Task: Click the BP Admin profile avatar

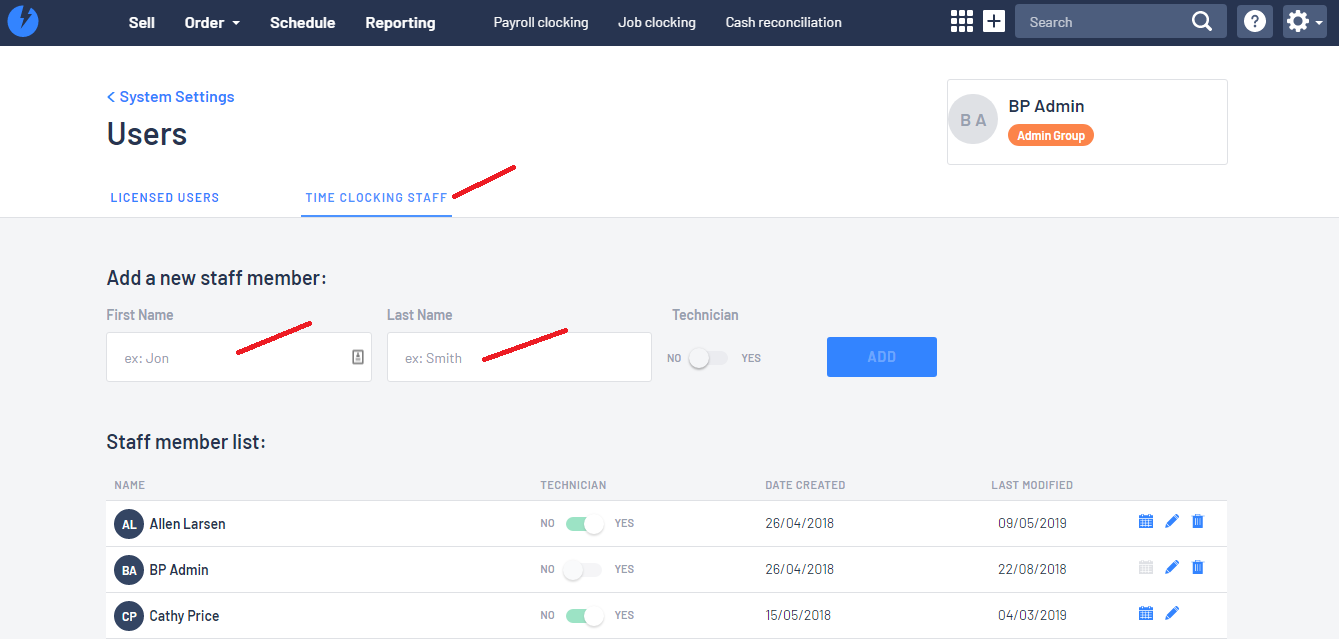Action: click(x=973, y=119)
